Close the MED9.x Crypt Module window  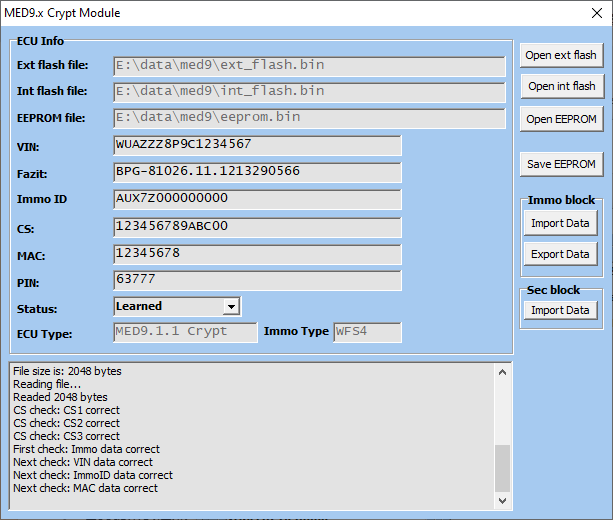click(x=589, y=13)
